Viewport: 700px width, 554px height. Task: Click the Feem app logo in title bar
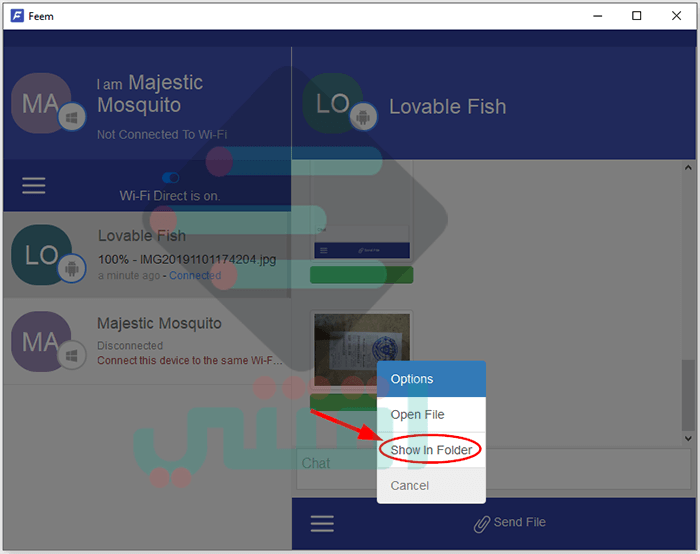point(17,16)
